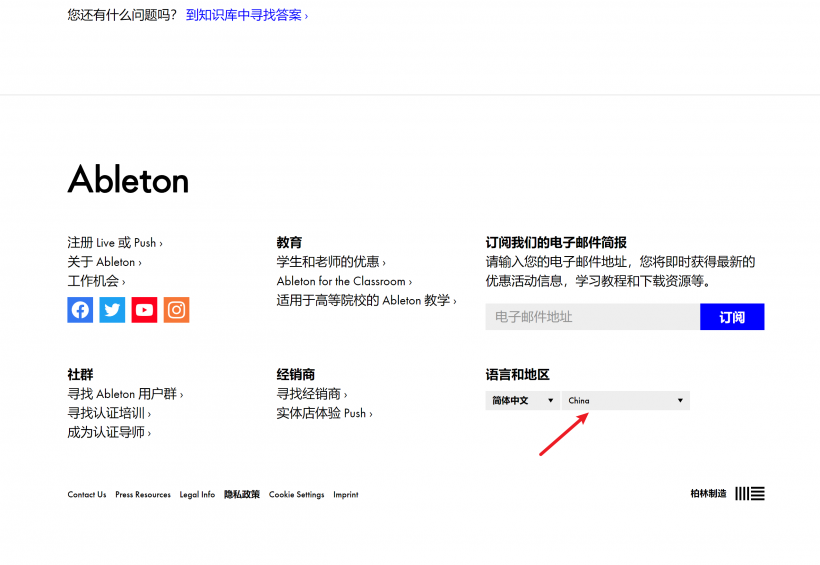Screen dimensions: 820x565
Task: Open 学生和老师的优惠 link
Action: (331, 262)
